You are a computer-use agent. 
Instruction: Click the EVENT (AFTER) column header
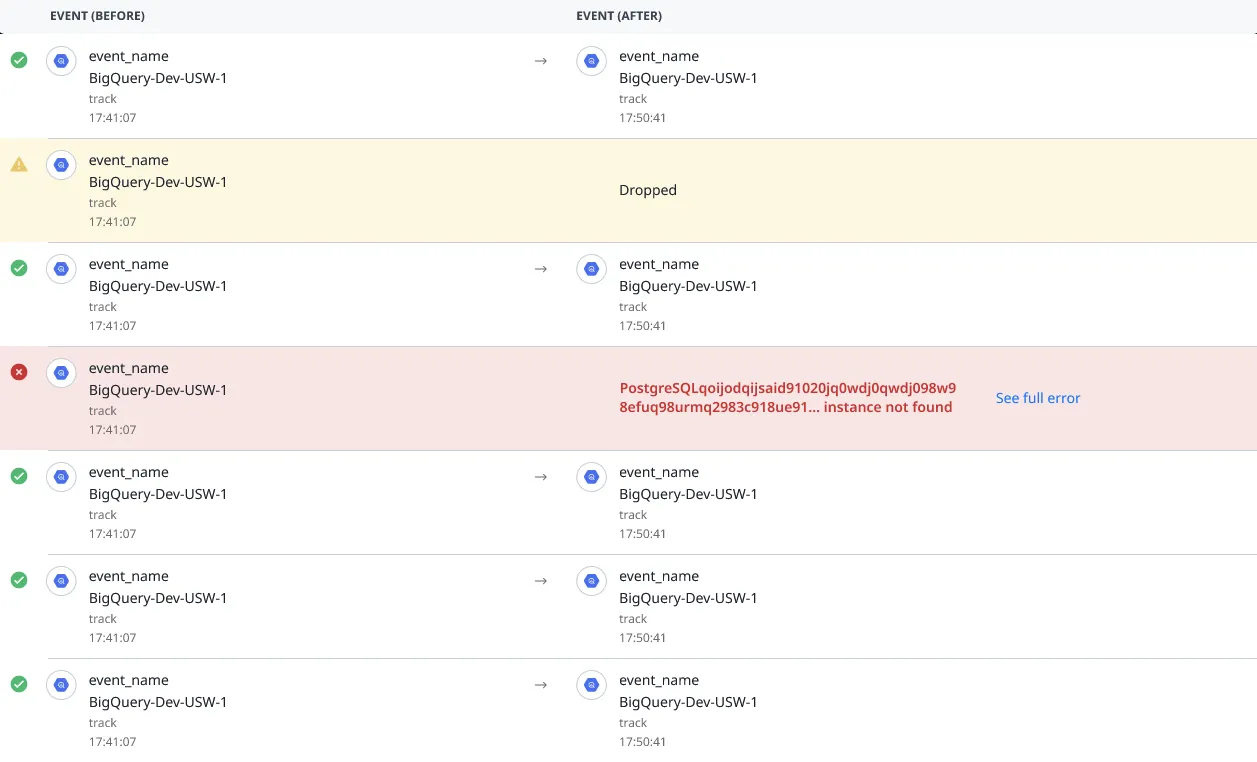click(619, 16)
